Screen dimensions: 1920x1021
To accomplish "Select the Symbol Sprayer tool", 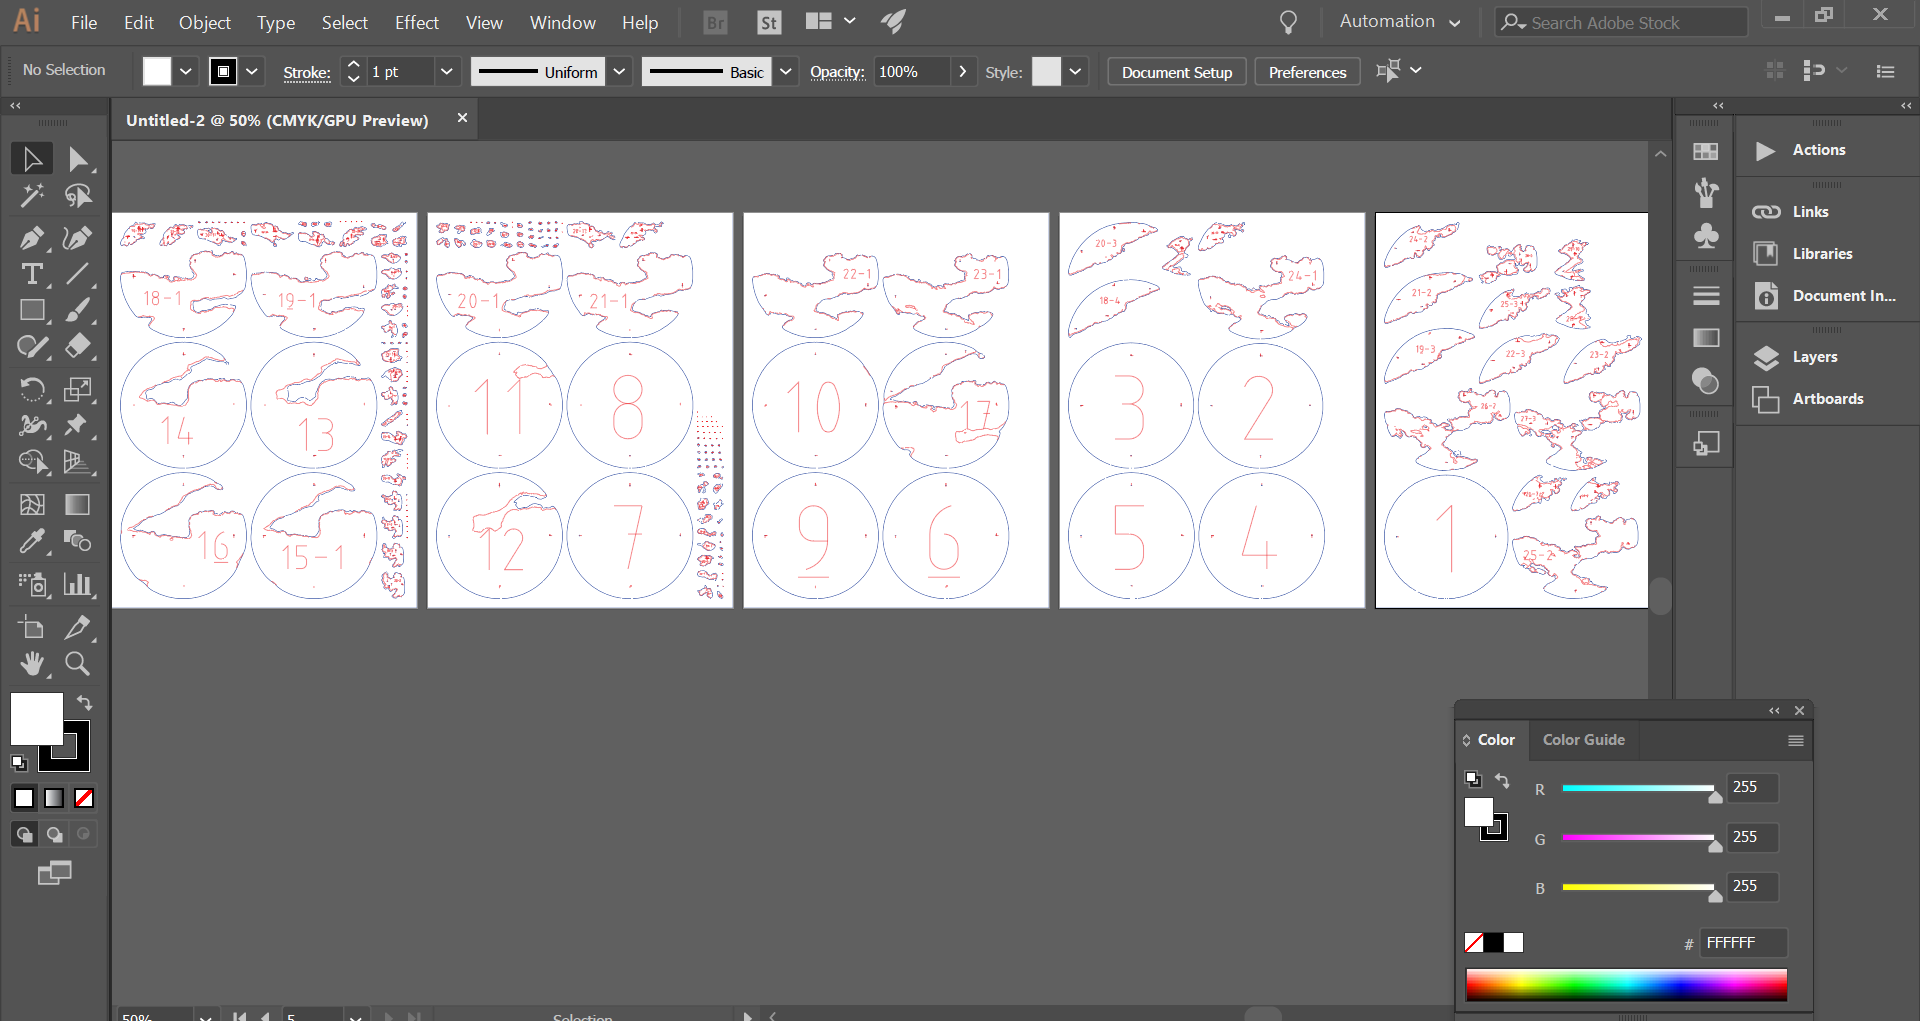I will [32, 584].
